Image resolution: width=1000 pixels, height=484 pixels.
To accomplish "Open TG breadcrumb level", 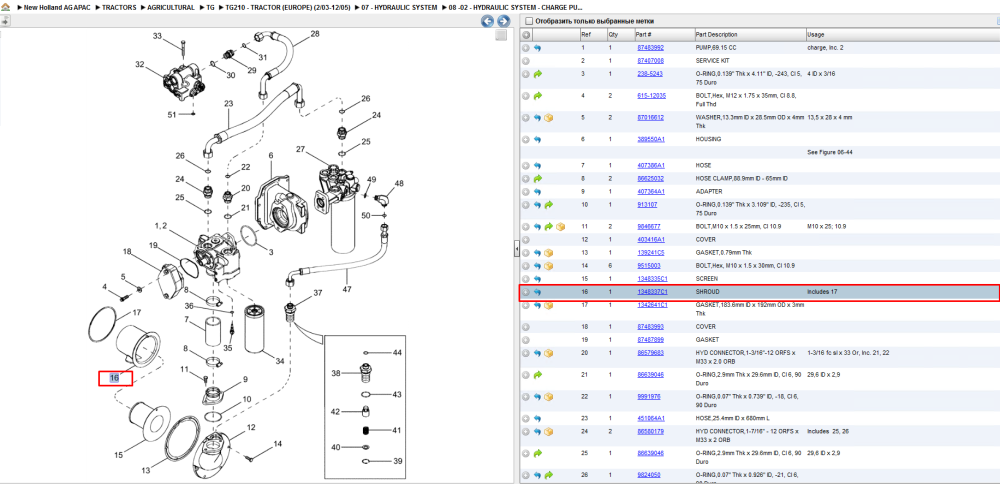I will point(210,8).
